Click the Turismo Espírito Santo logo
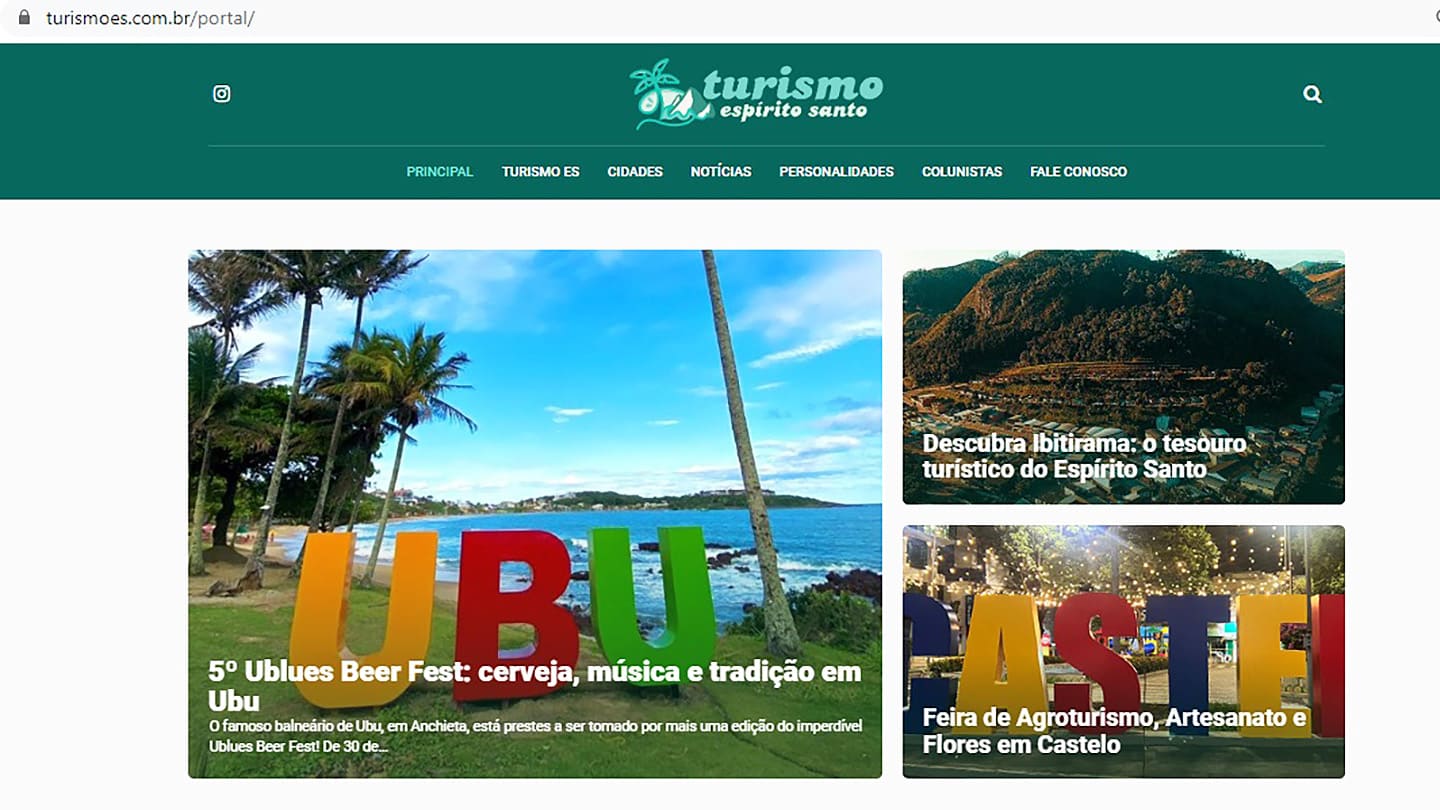 [x=756, y=93]
